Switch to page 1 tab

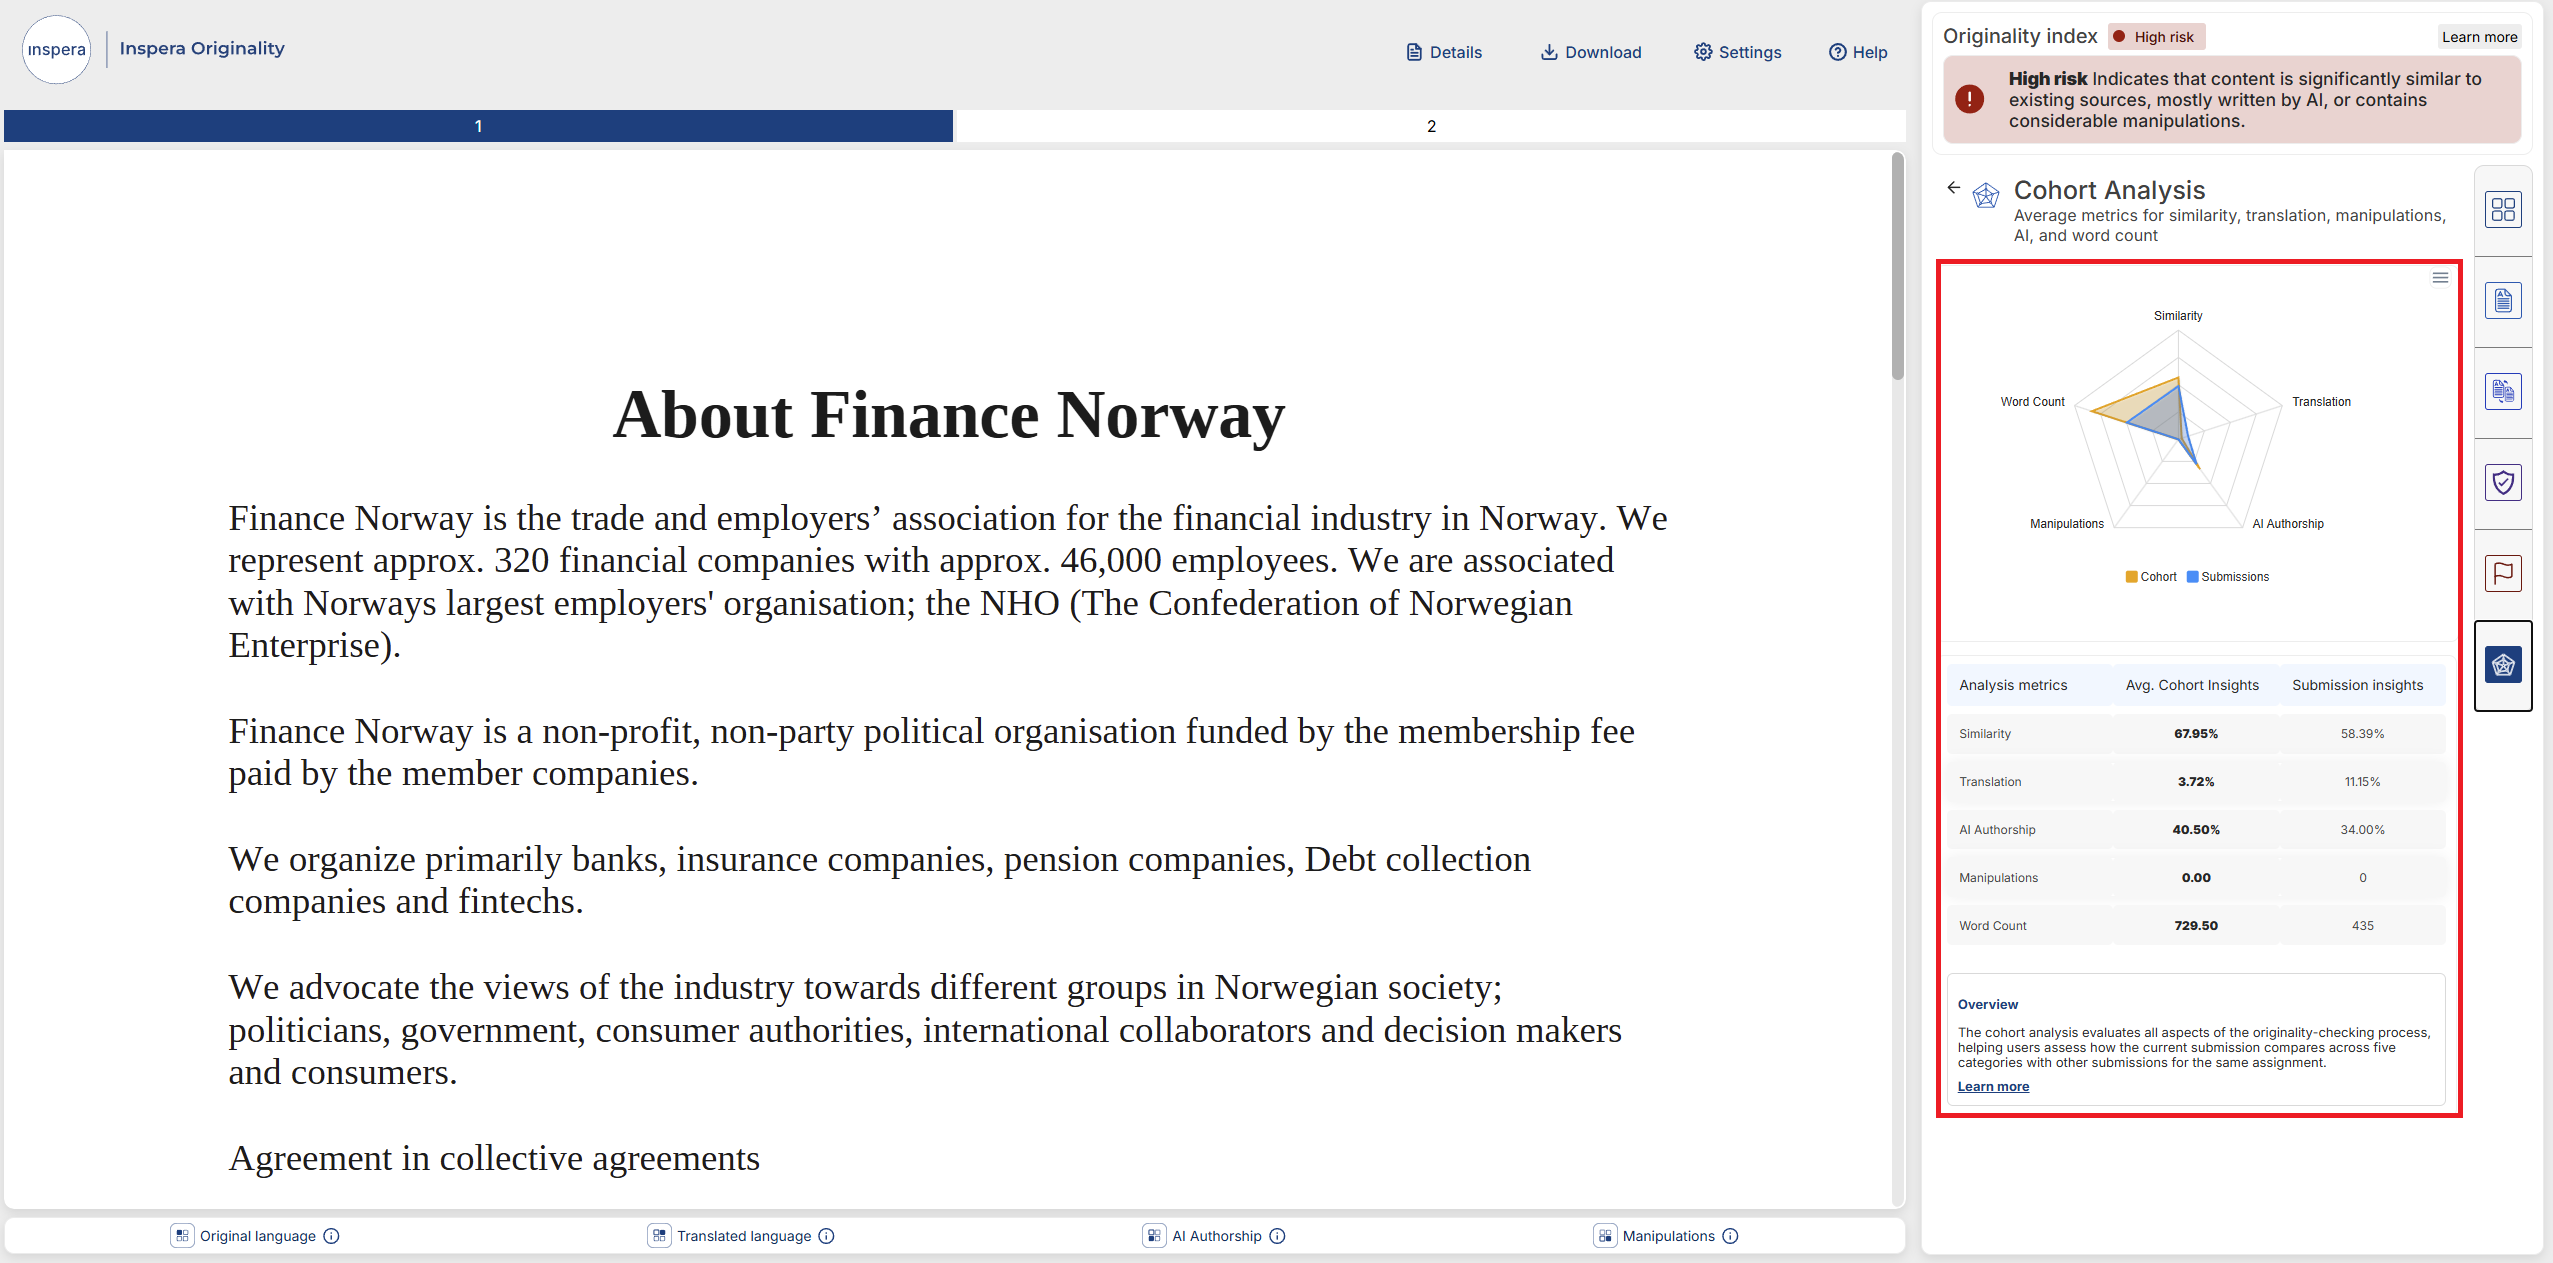pyautogui.click(x=478, y=126)
